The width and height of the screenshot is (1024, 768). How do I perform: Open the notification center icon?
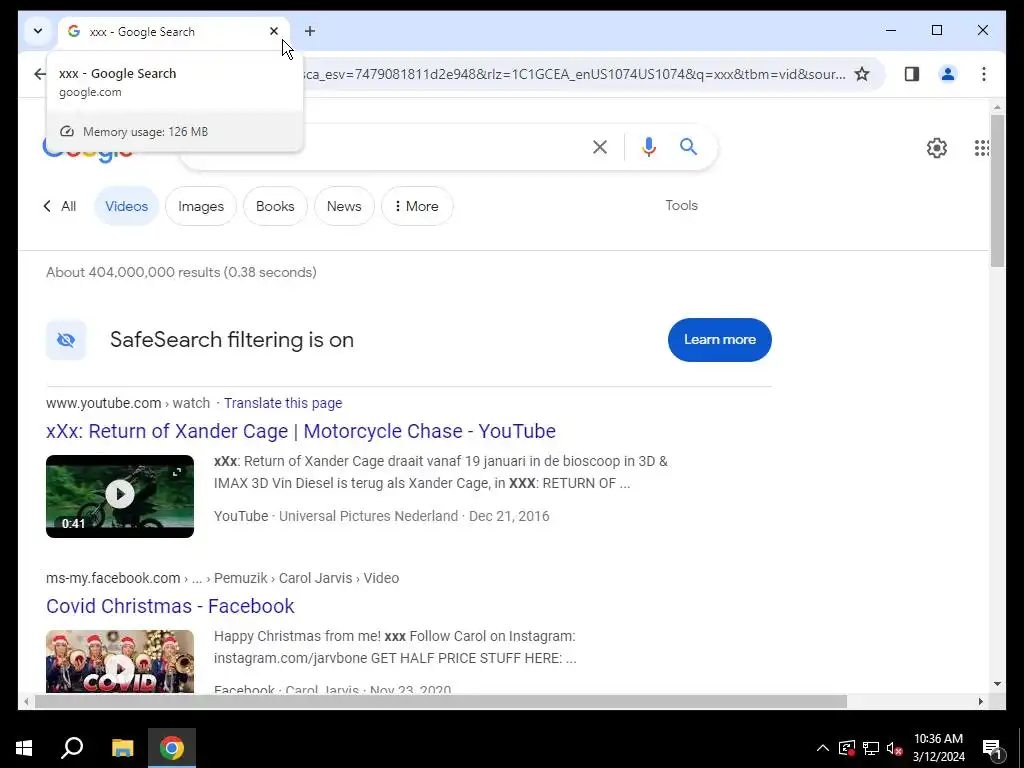(x=993, y=748)
